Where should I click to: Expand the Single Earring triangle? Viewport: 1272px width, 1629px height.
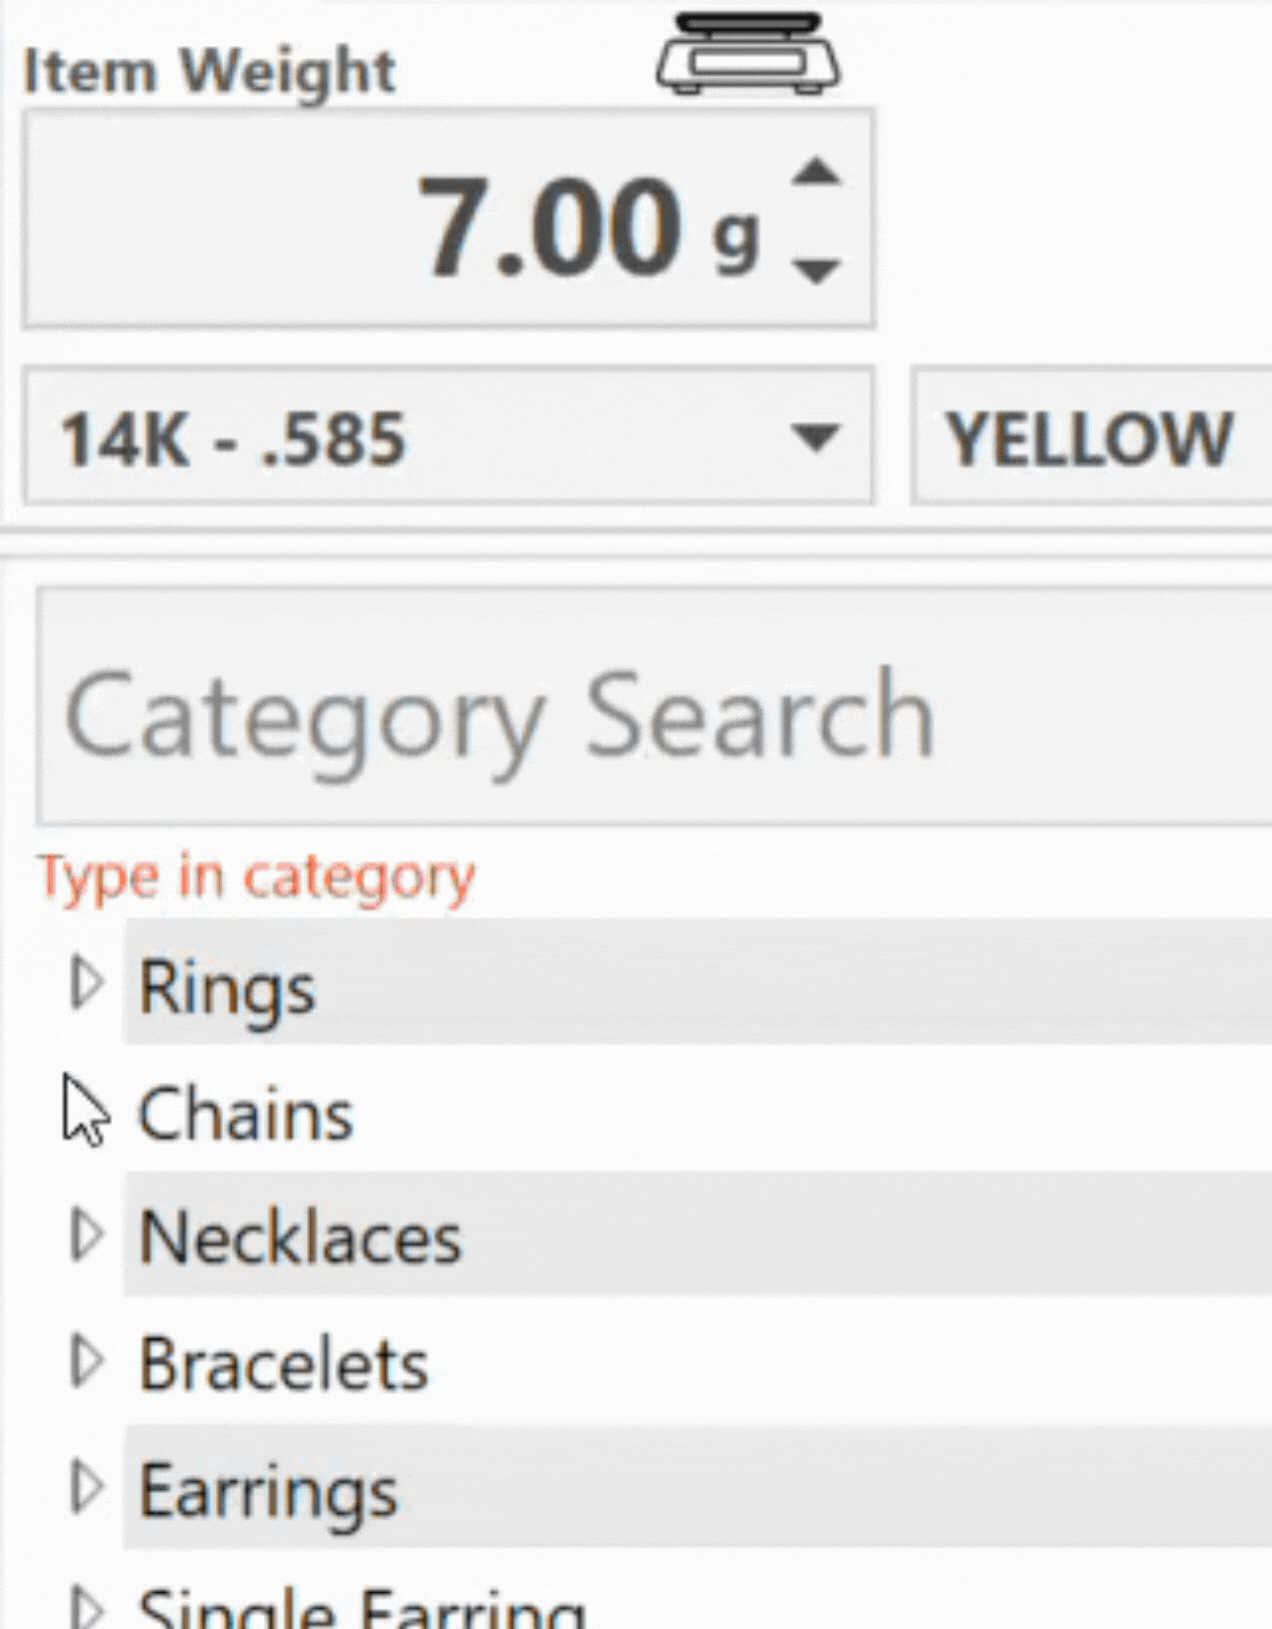click(x=88, y=1607)
